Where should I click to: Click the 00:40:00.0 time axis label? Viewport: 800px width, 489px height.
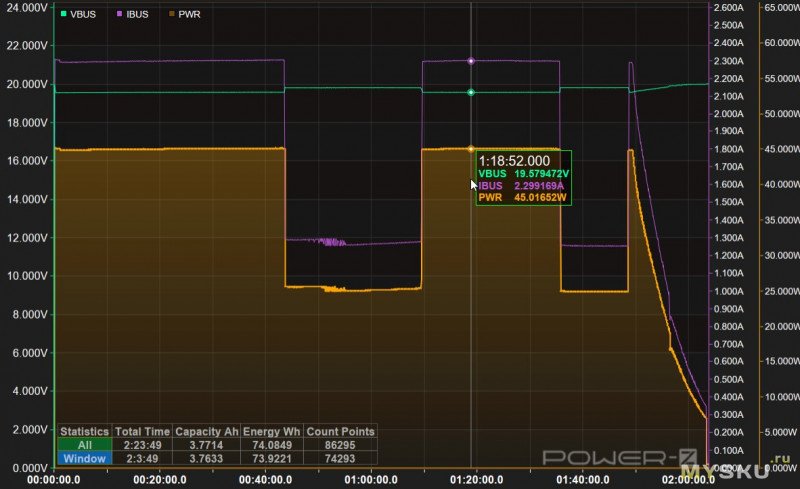pos(265,480)
